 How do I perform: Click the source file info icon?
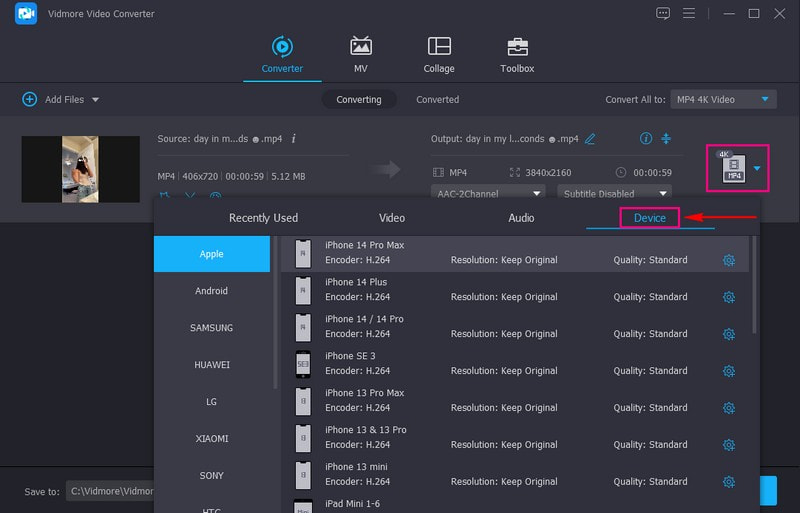click(x=293, y=138)
